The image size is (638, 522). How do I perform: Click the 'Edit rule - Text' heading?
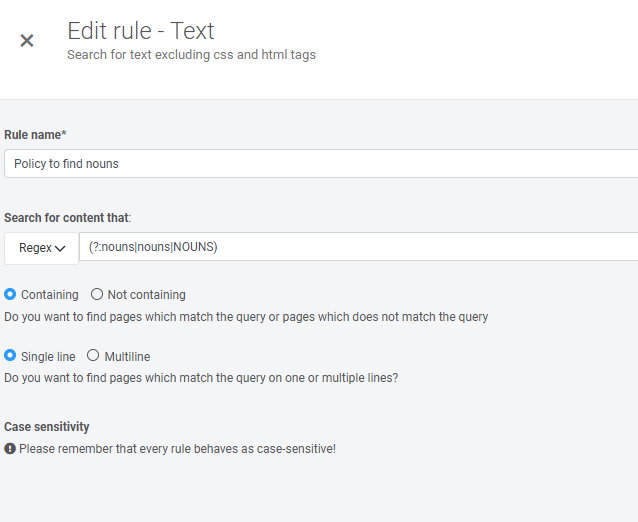point(141,31)
